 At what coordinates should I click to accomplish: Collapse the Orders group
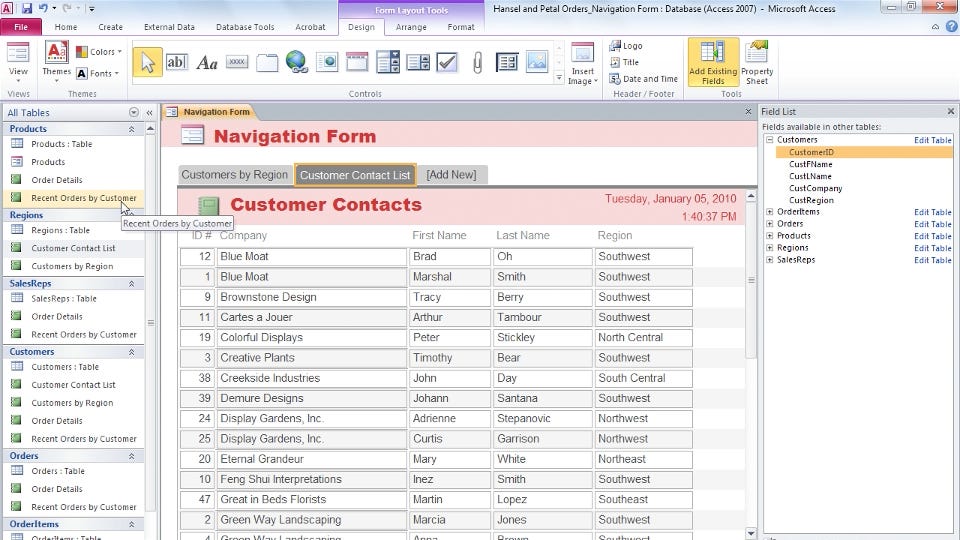pyautogui.click(x=131, y=456)
